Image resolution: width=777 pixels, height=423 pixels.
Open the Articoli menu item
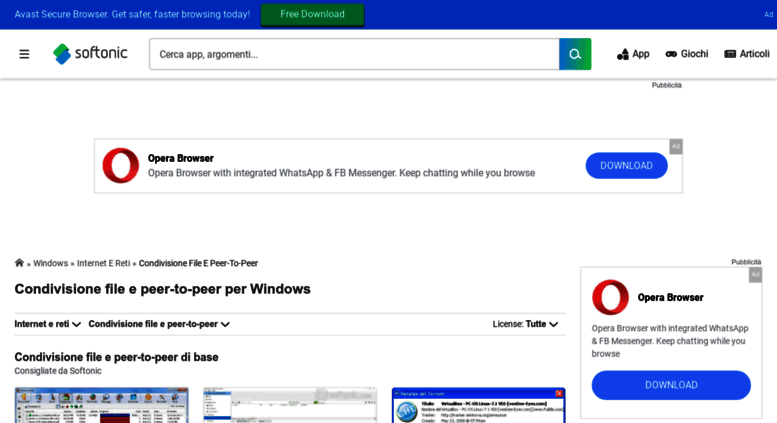tap(746, 54)
